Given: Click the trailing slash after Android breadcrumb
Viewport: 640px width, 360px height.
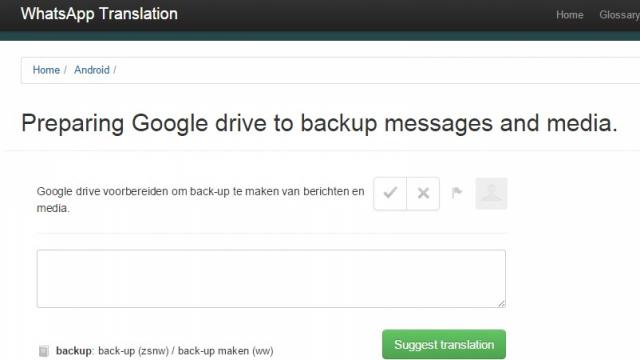Looking at the screenshot, I should [115, 70].
